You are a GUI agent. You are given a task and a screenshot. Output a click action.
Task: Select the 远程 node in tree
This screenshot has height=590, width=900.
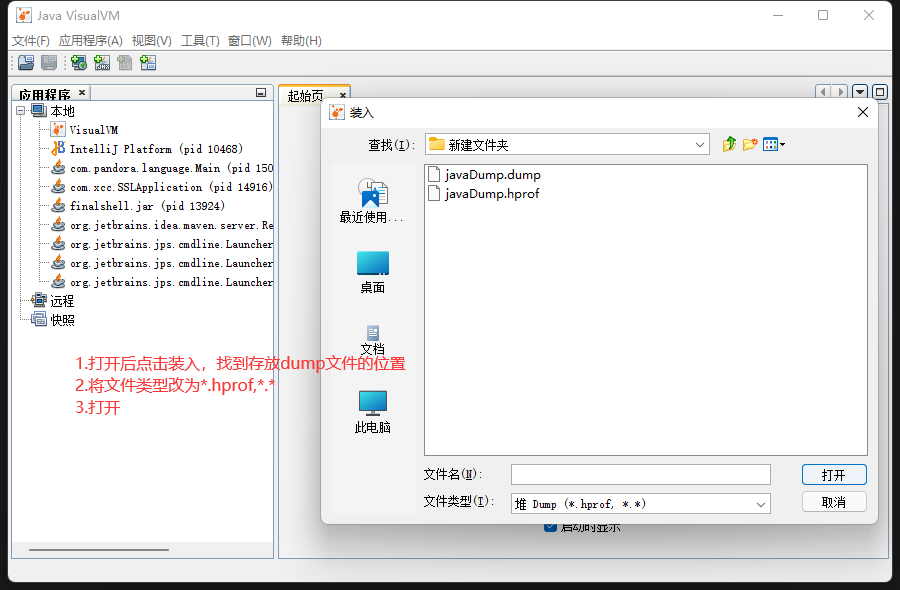click(62, 301)
